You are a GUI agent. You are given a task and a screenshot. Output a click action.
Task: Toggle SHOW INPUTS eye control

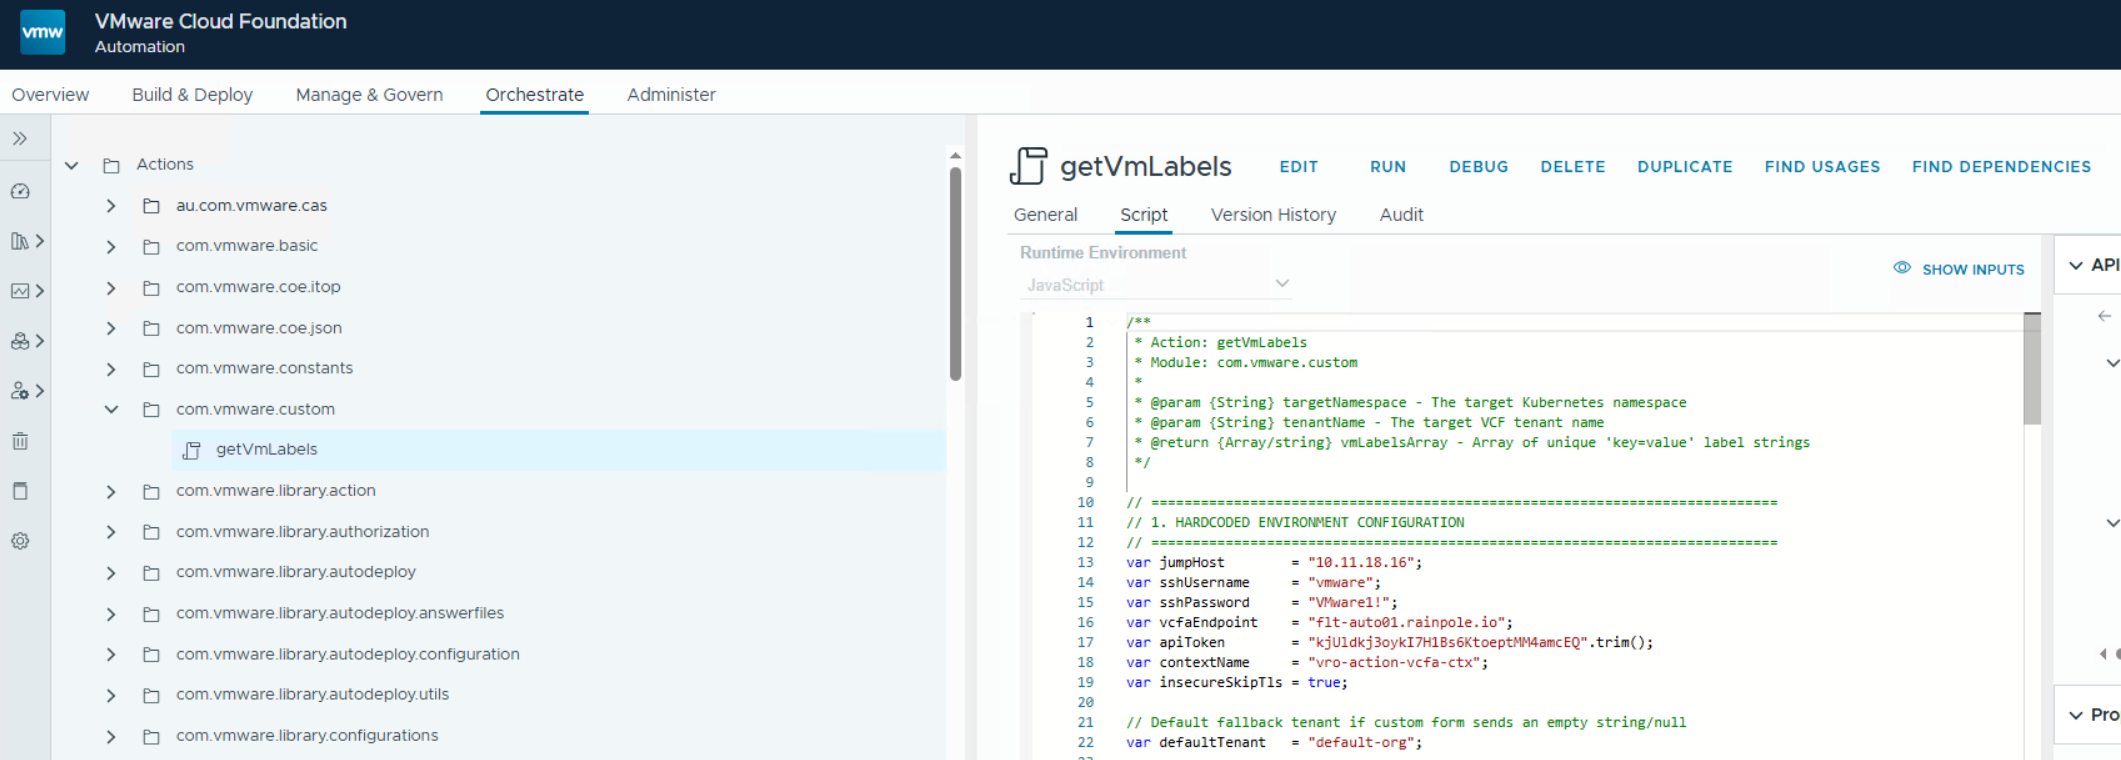coord(1958,269)
